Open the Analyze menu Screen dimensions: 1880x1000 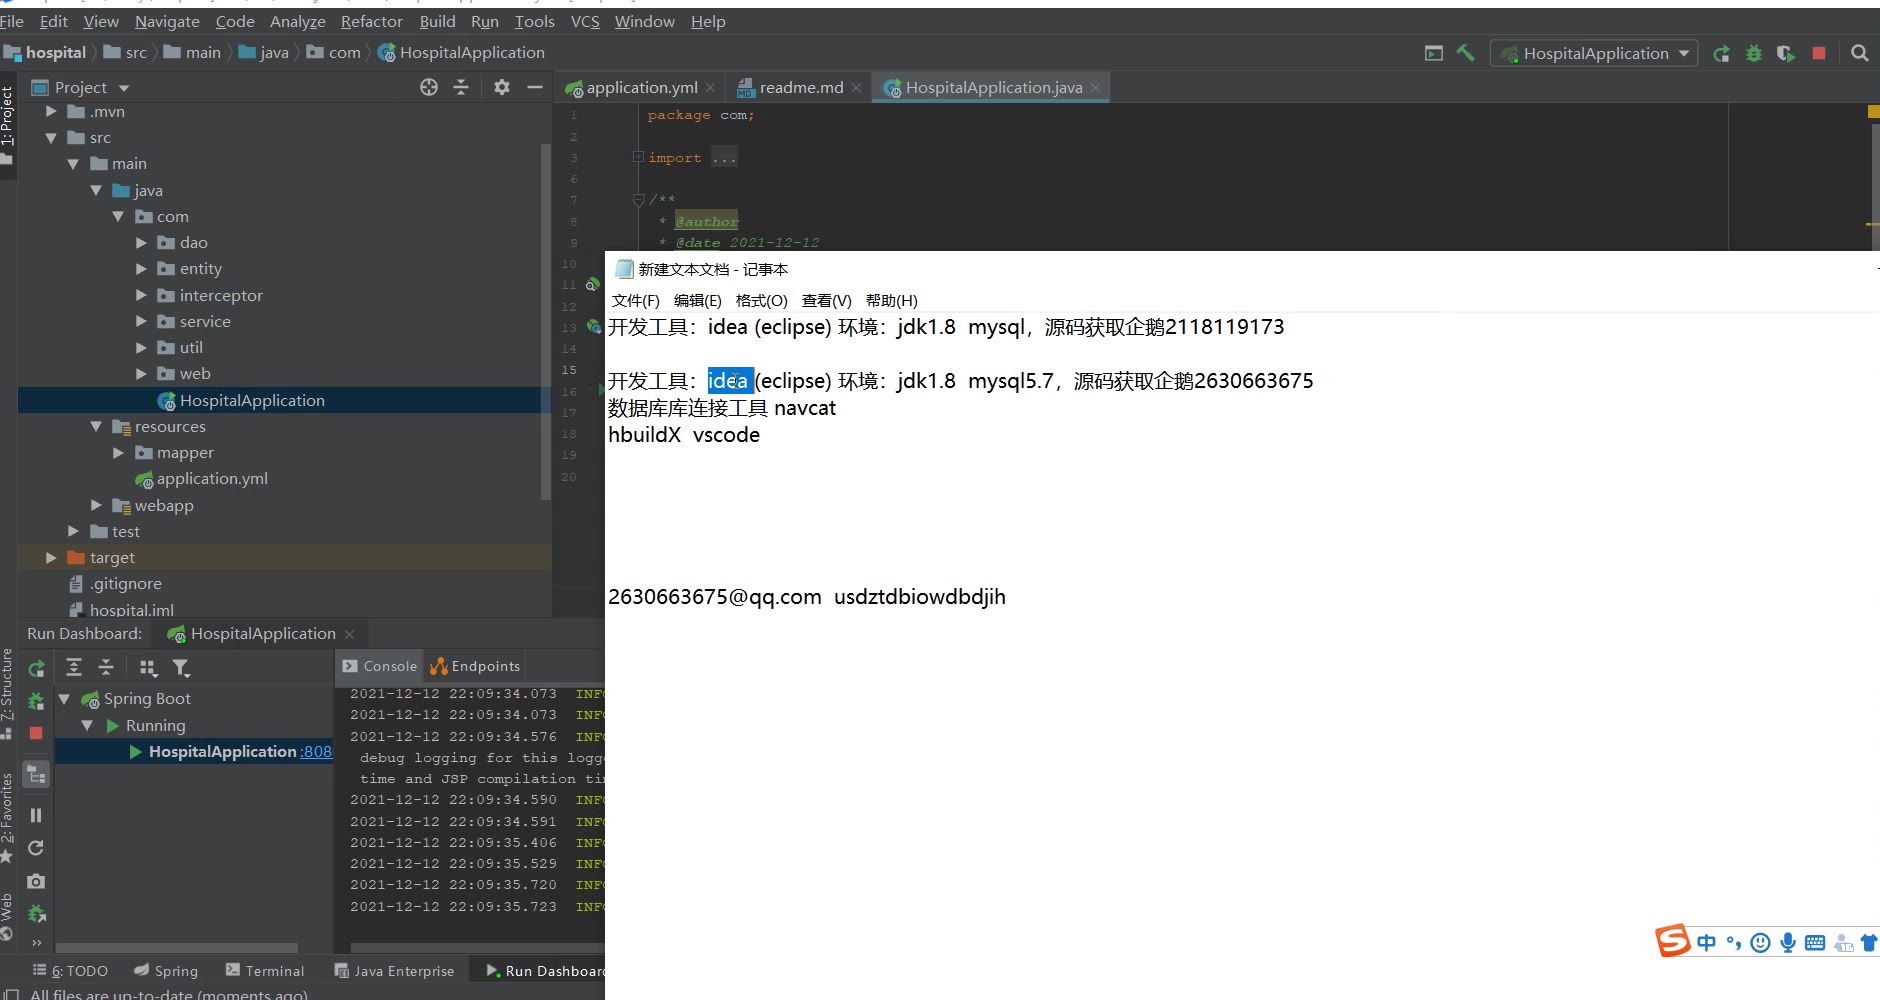[x=297, y=21]
